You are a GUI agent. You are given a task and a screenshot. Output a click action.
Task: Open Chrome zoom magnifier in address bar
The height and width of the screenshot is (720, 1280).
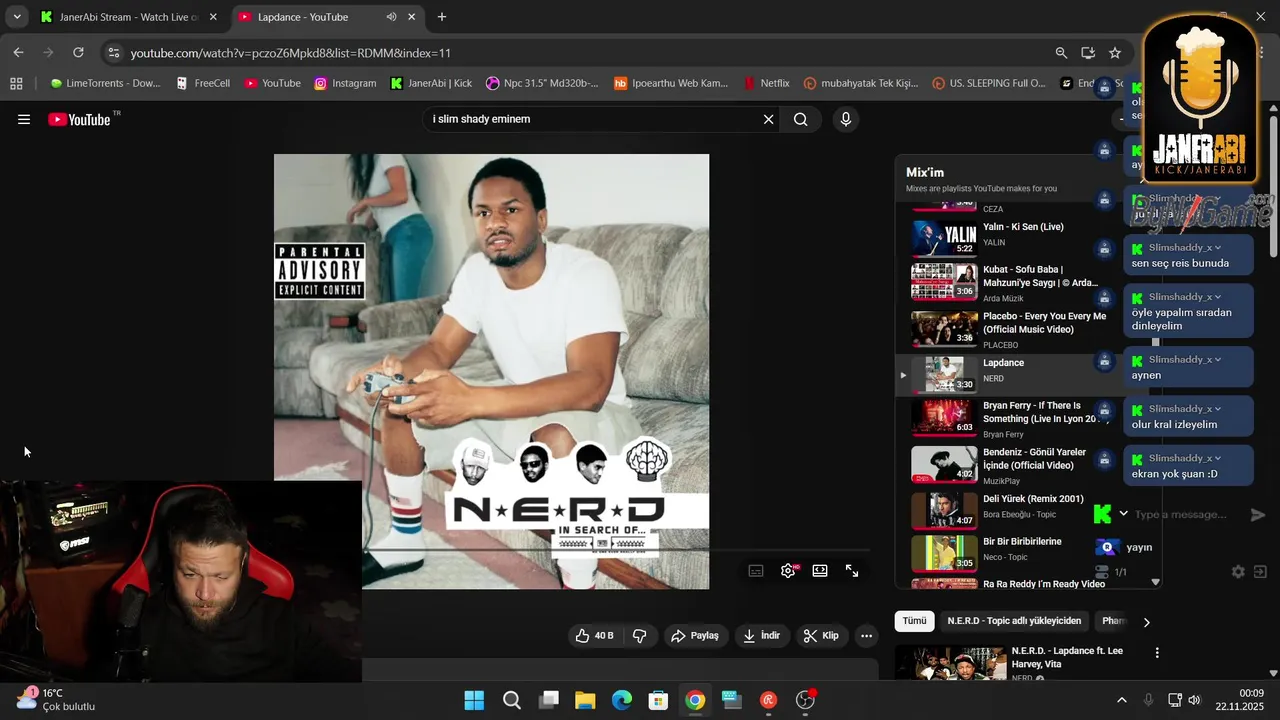pyautogui.click(x=1061, y=52)
